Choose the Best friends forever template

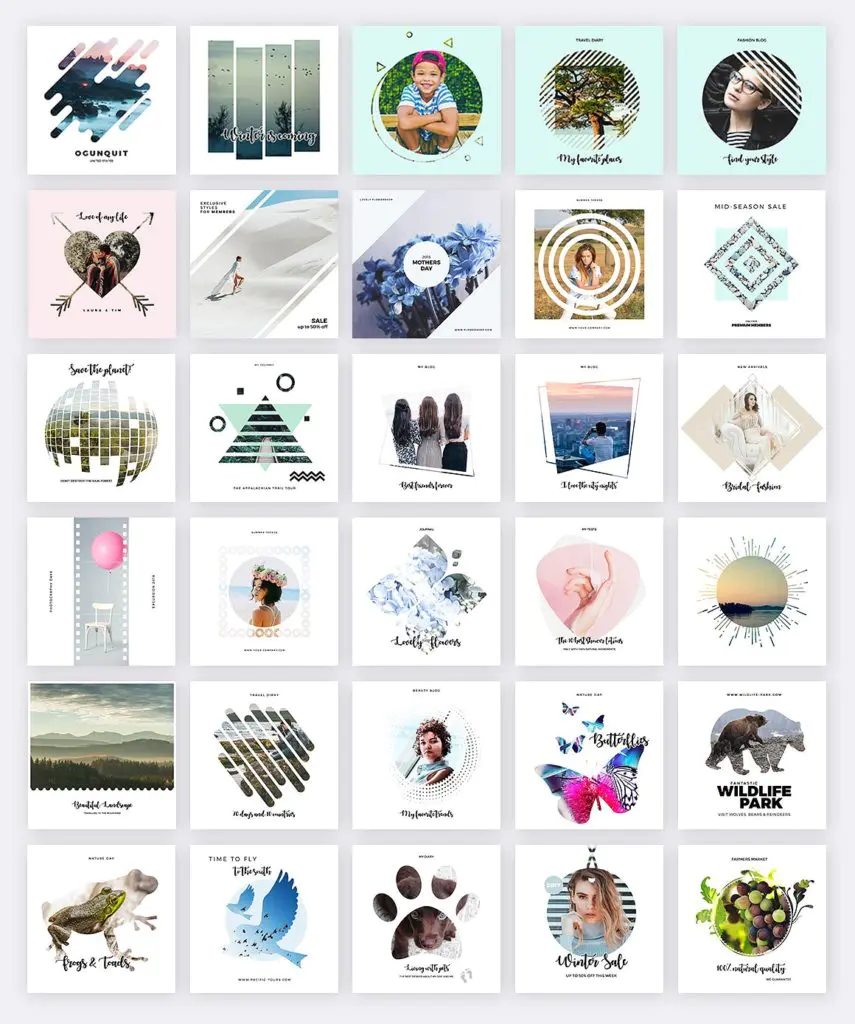tap(427, 428)
